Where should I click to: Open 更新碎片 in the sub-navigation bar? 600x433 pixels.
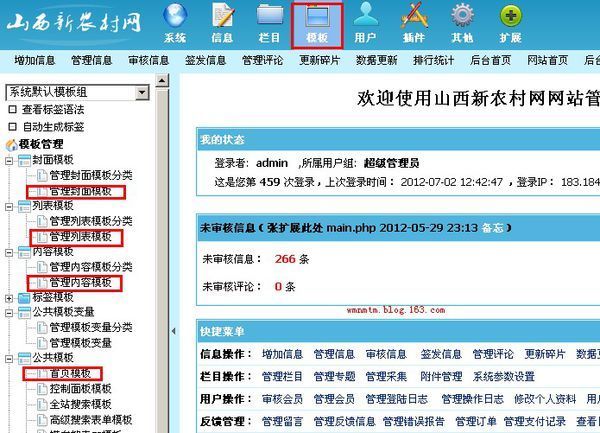click(x=320, y=60)
